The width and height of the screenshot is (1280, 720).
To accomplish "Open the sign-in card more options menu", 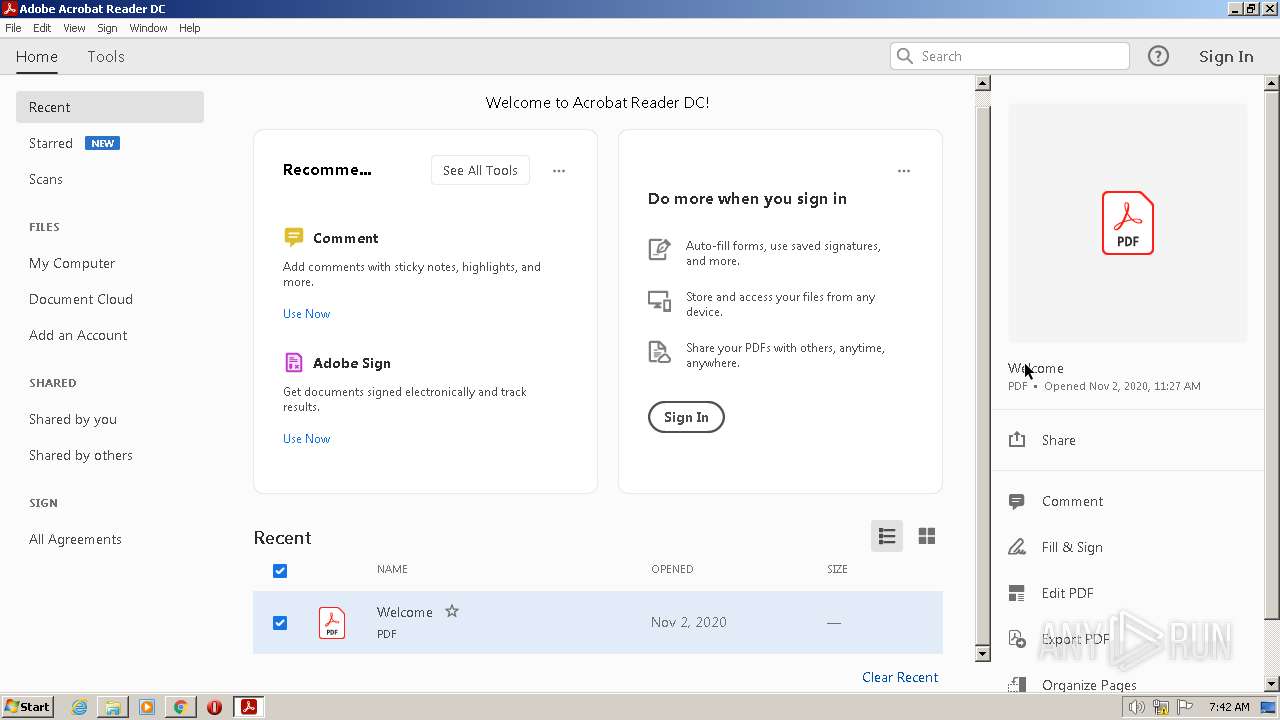I will point(904,170).
